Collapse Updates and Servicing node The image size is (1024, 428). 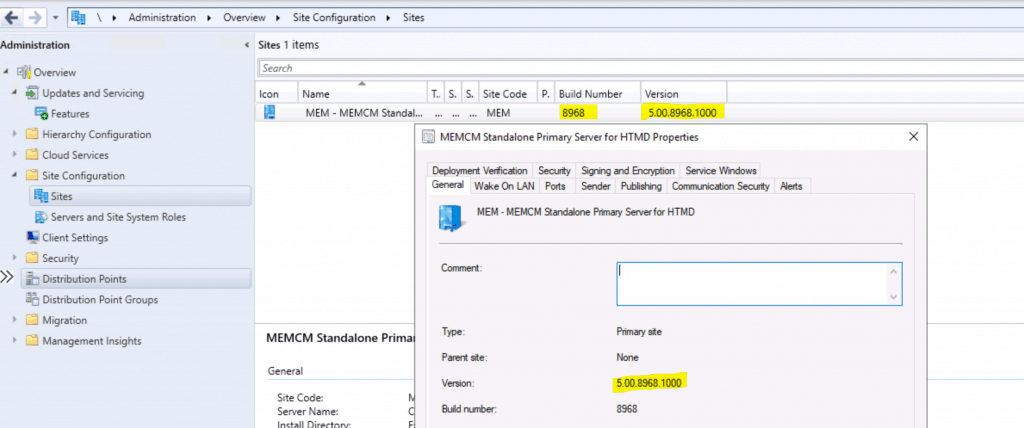coord(14,93)
